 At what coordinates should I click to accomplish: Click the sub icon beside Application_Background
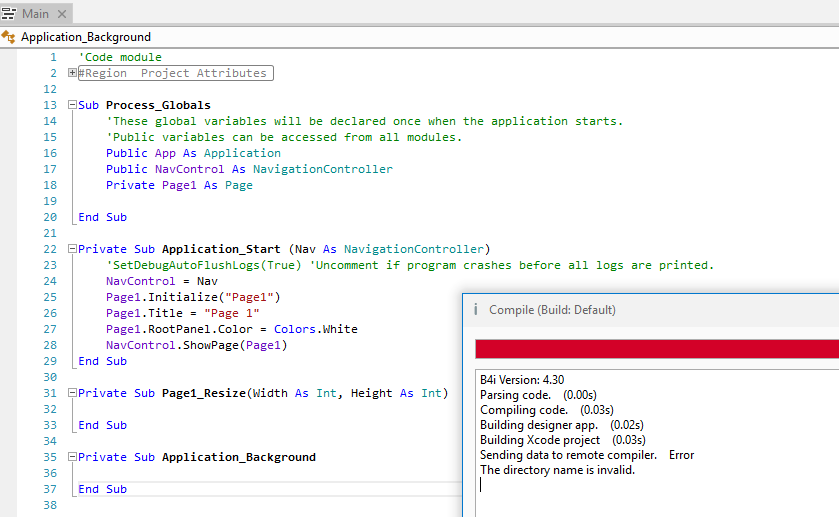click(9, 37)
